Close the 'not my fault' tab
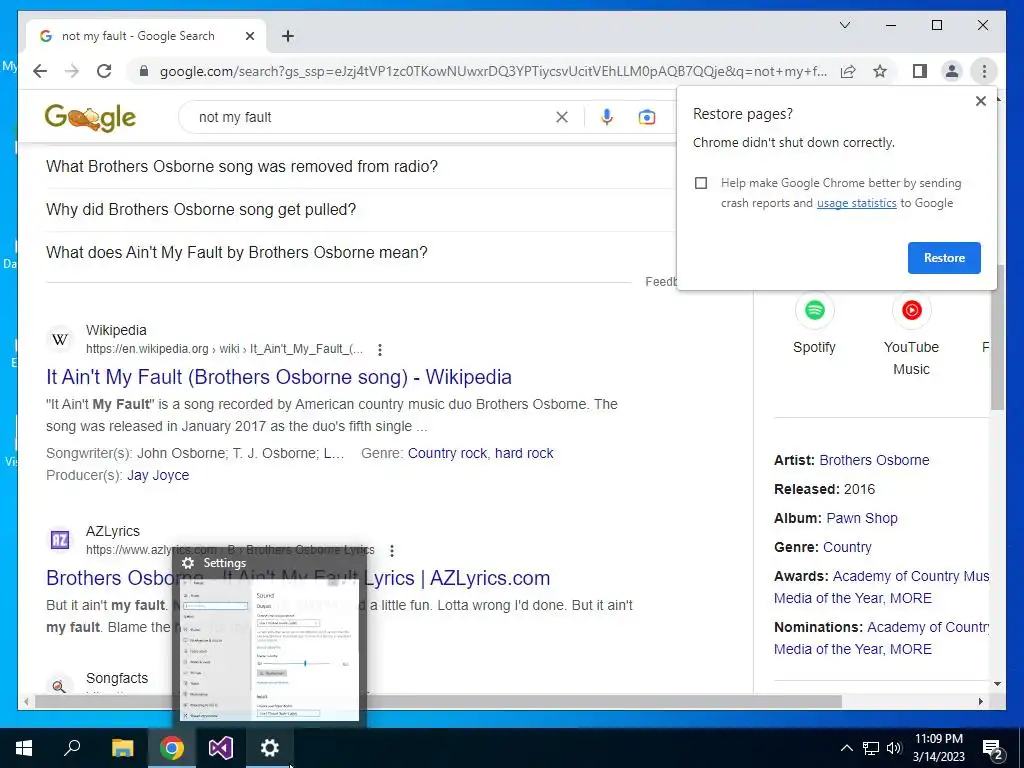This screenshot has height=768, width=1024. pyautogui.click(x=249, y=36)
